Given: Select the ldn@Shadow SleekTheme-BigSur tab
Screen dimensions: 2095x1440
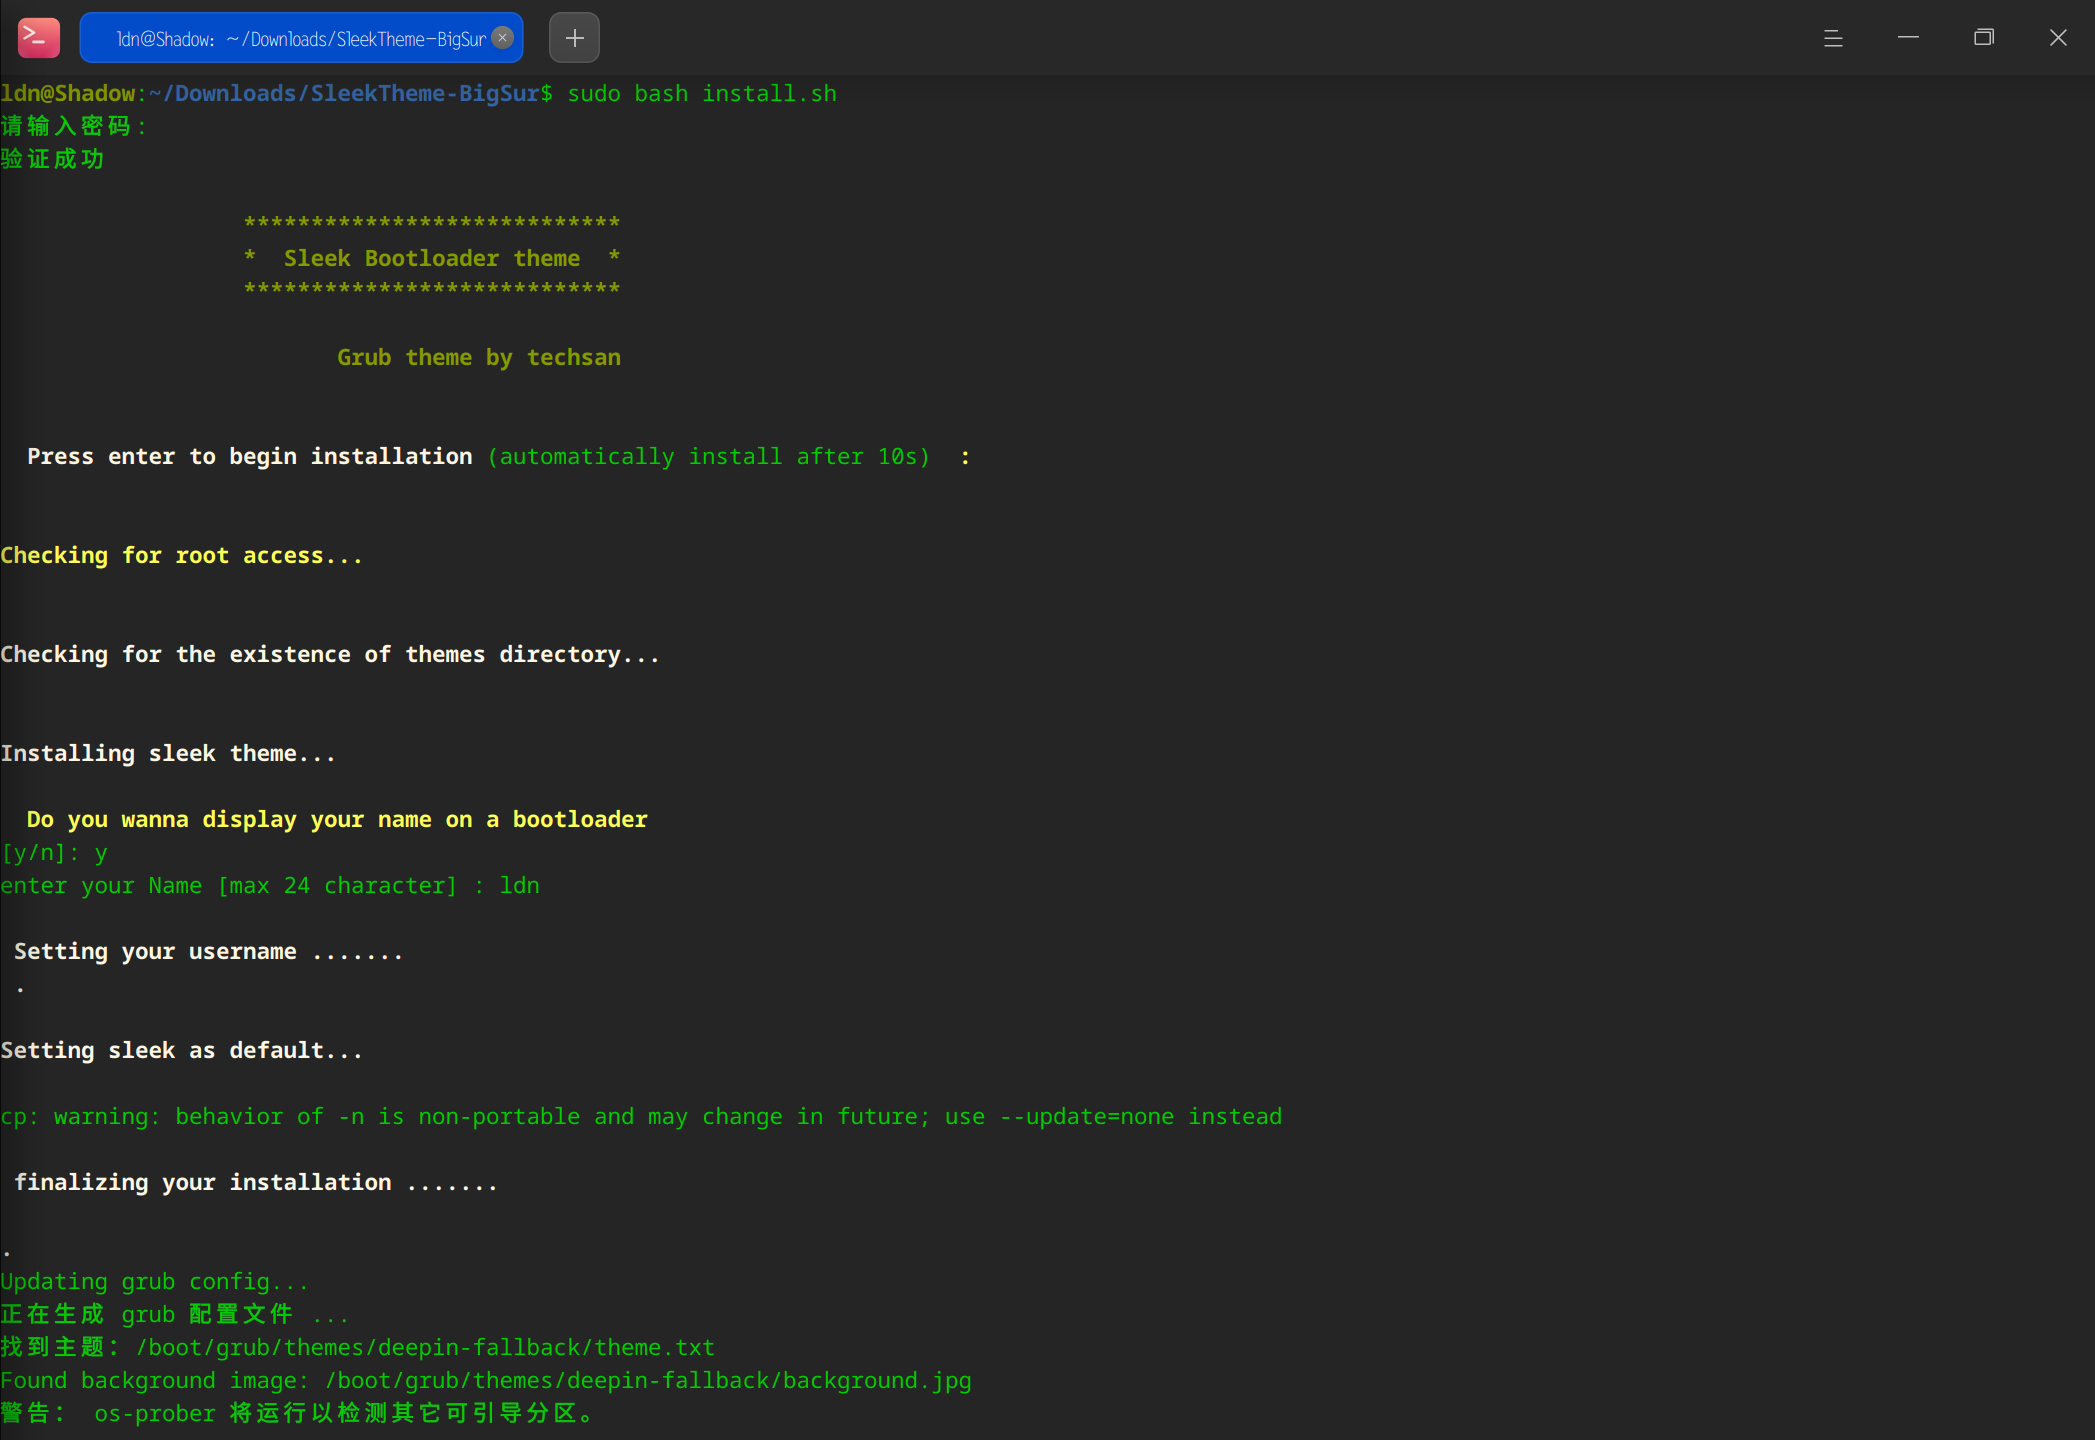Looking at the screenshot, I should [x=301, y=38].
